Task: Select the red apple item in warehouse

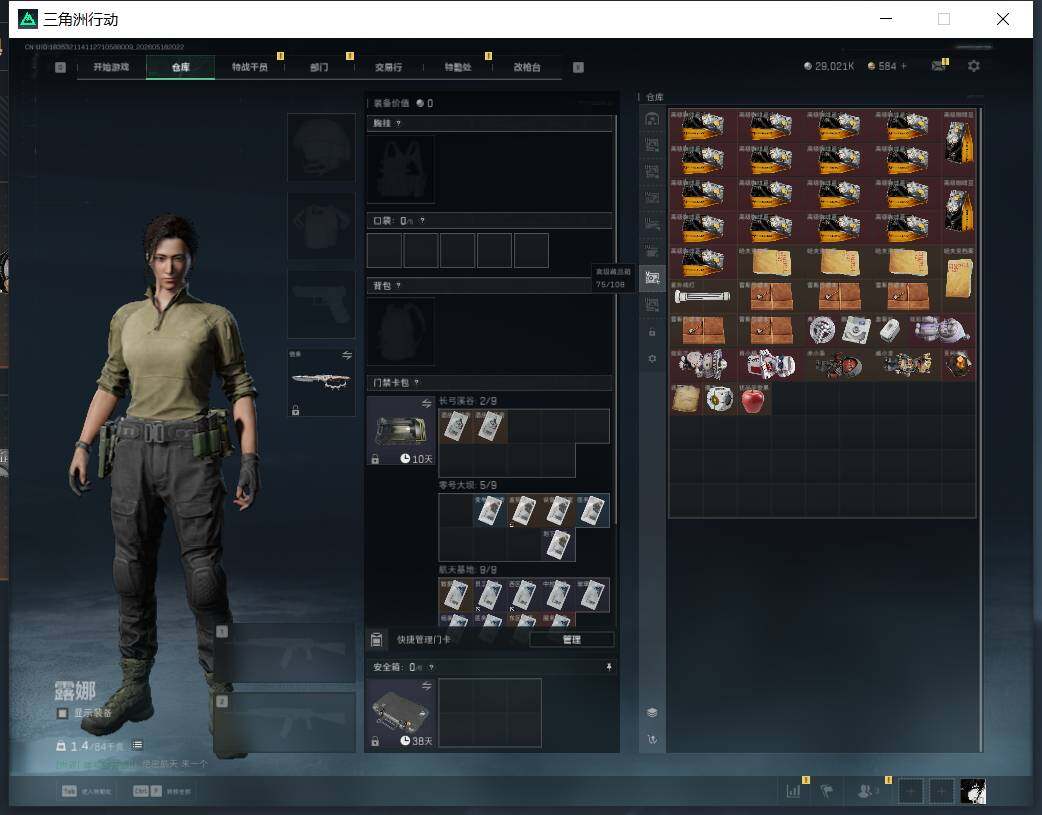Action: point(753,400)
